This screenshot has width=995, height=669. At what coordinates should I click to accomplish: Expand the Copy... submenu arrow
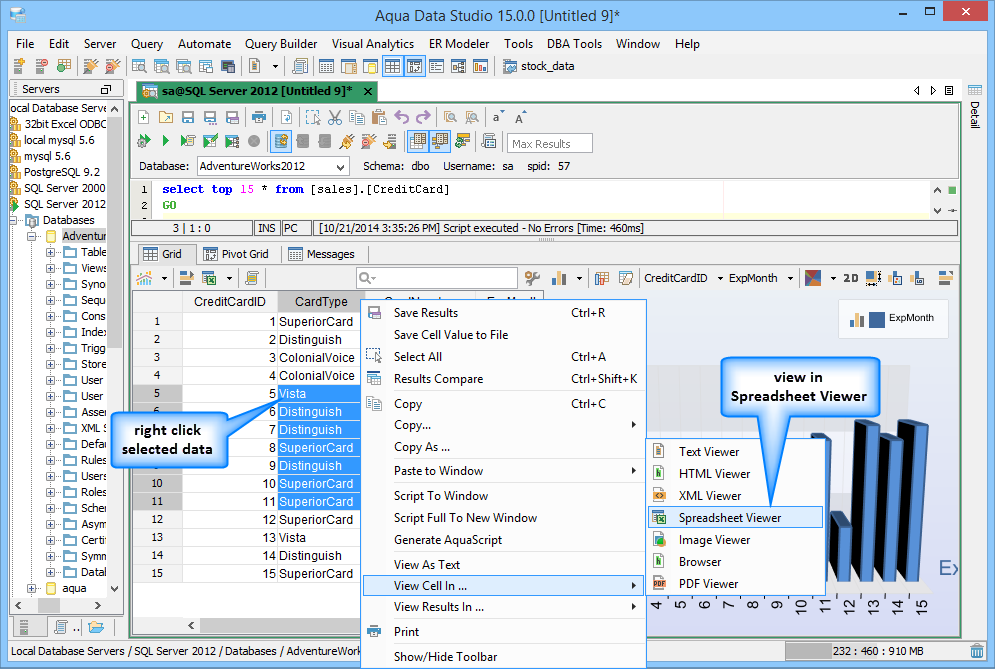coord(633,425)
